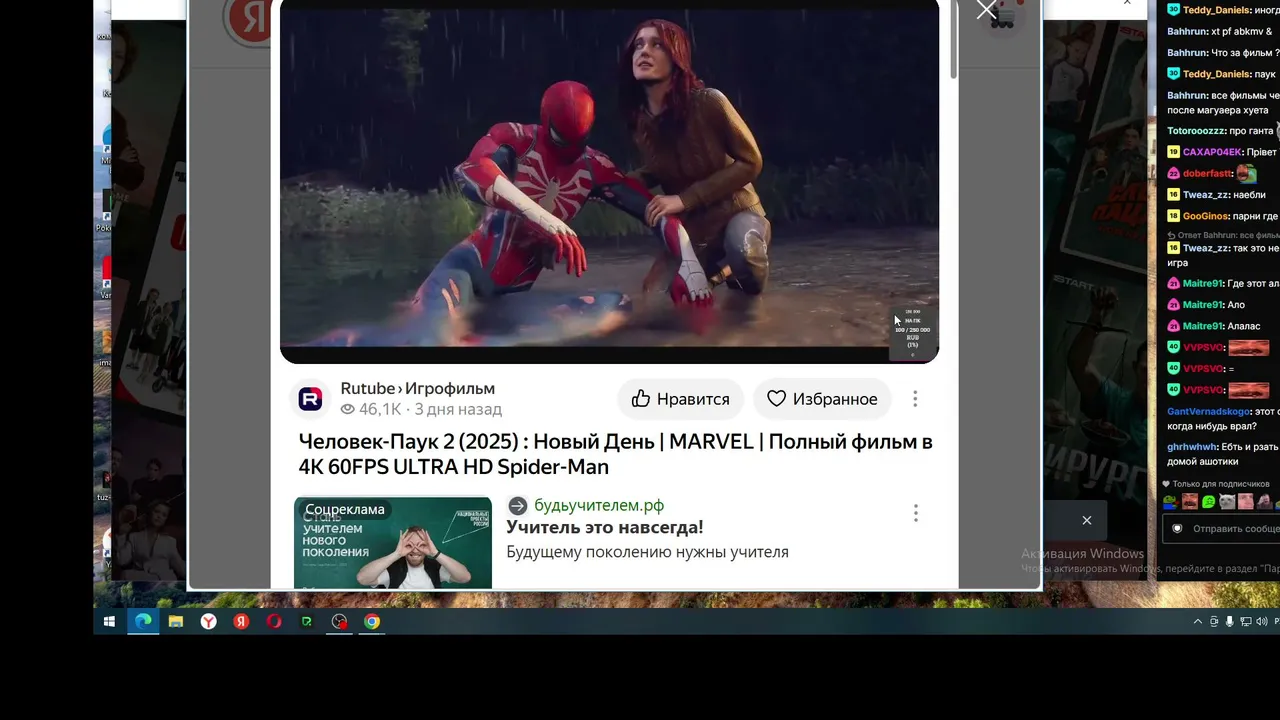Click the GooGinos username in chat
This screenshot has height=720, width=1280.
coord(1207,216)
